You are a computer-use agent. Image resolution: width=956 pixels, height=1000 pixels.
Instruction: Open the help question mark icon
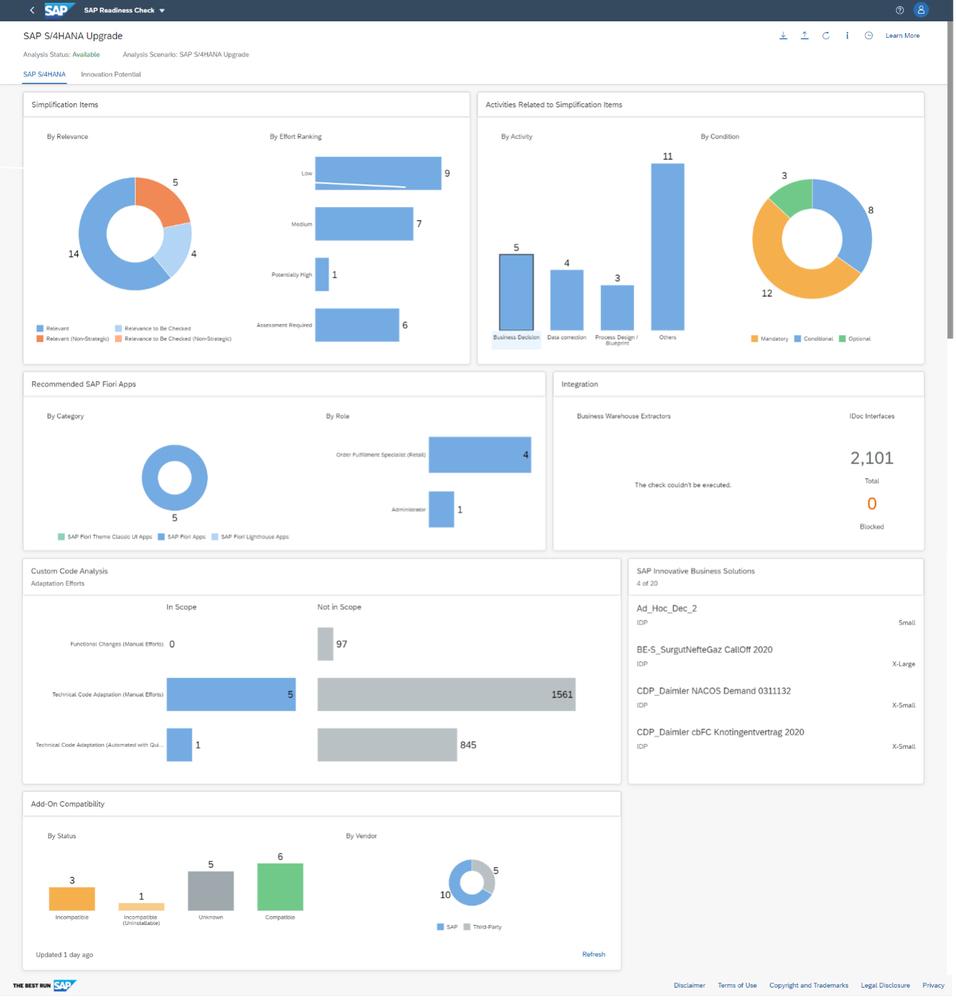(899, 10)
